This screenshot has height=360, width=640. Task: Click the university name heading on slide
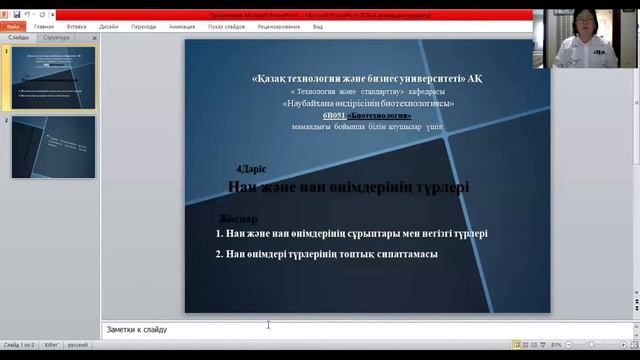pos(367,78)
